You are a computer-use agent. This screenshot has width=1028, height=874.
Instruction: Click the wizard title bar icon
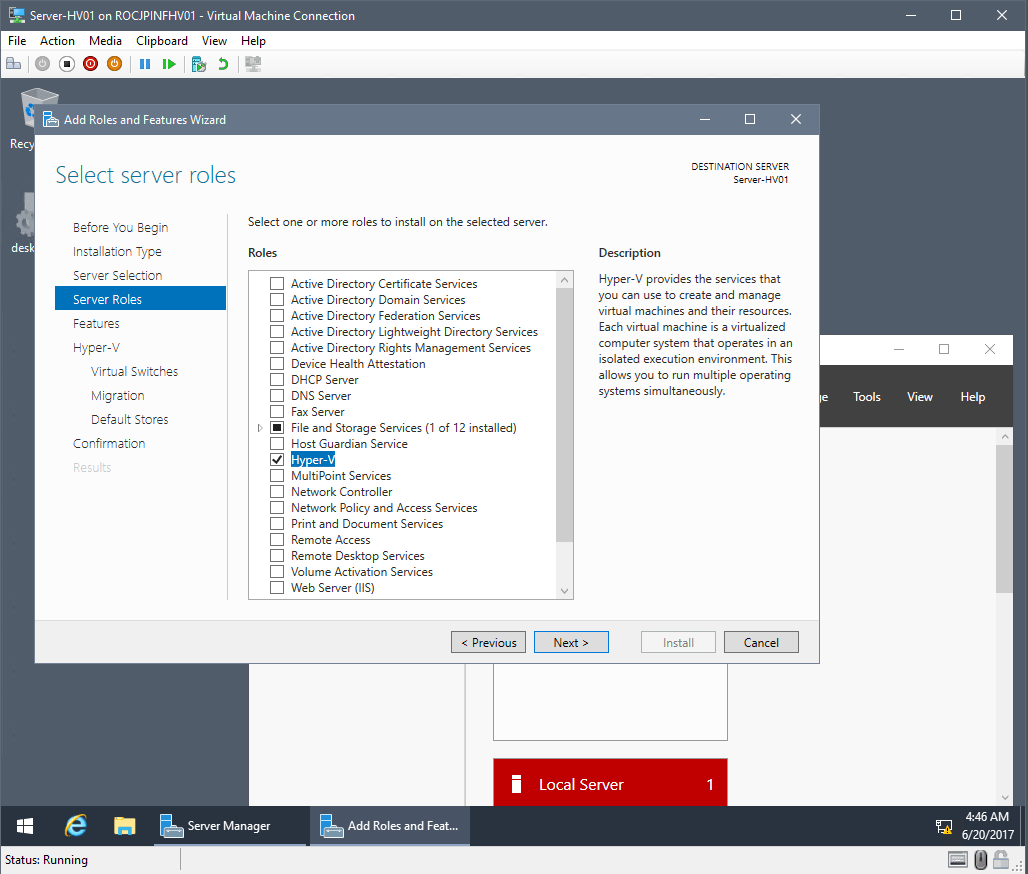point(50,119)
